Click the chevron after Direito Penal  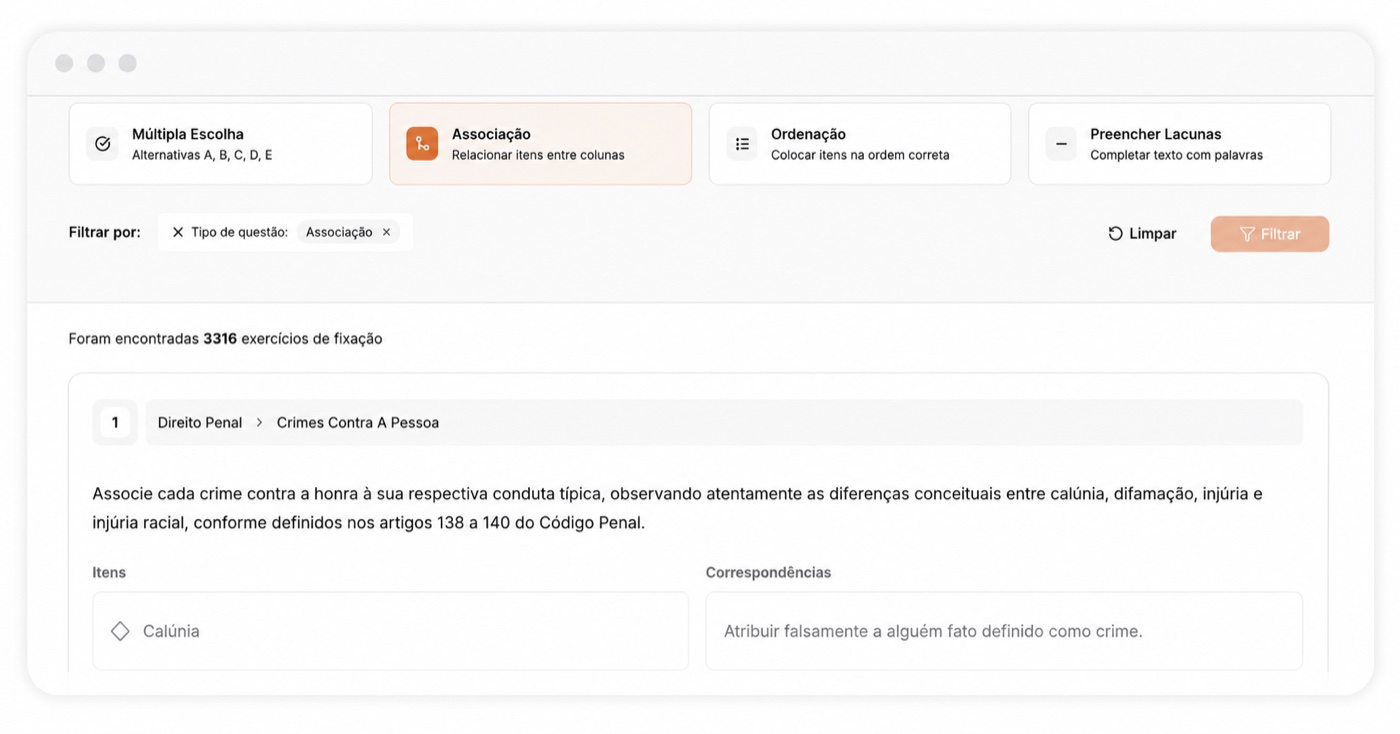259,423
